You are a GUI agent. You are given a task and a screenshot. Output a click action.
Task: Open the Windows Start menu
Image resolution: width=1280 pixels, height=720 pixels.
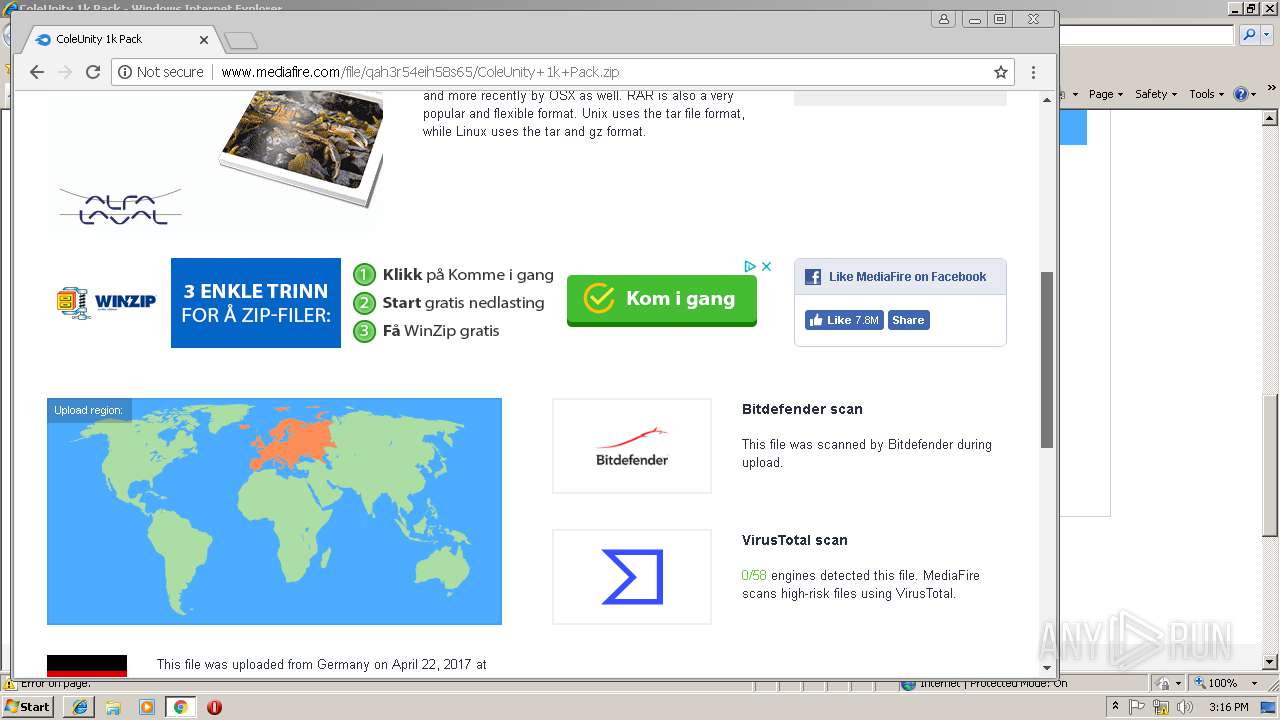coord(28,706)
